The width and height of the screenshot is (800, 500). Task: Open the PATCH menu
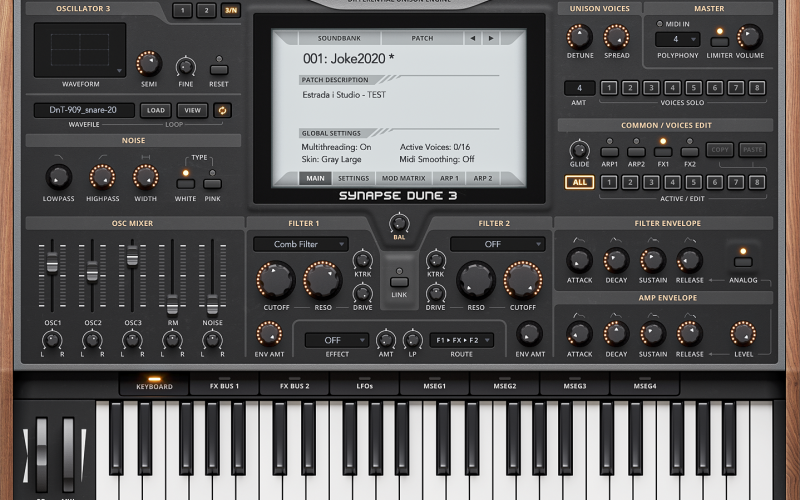(422, 38)
